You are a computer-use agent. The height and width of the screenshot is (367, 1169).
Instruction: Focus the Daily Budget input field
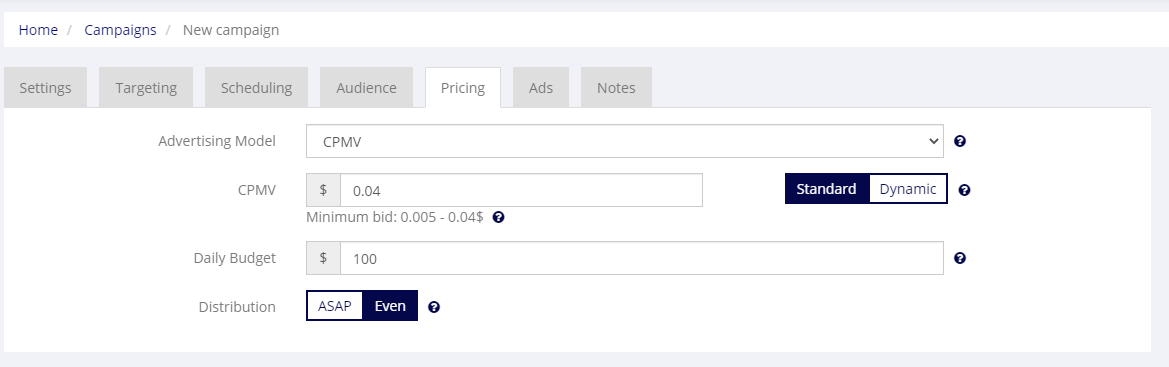642,258
